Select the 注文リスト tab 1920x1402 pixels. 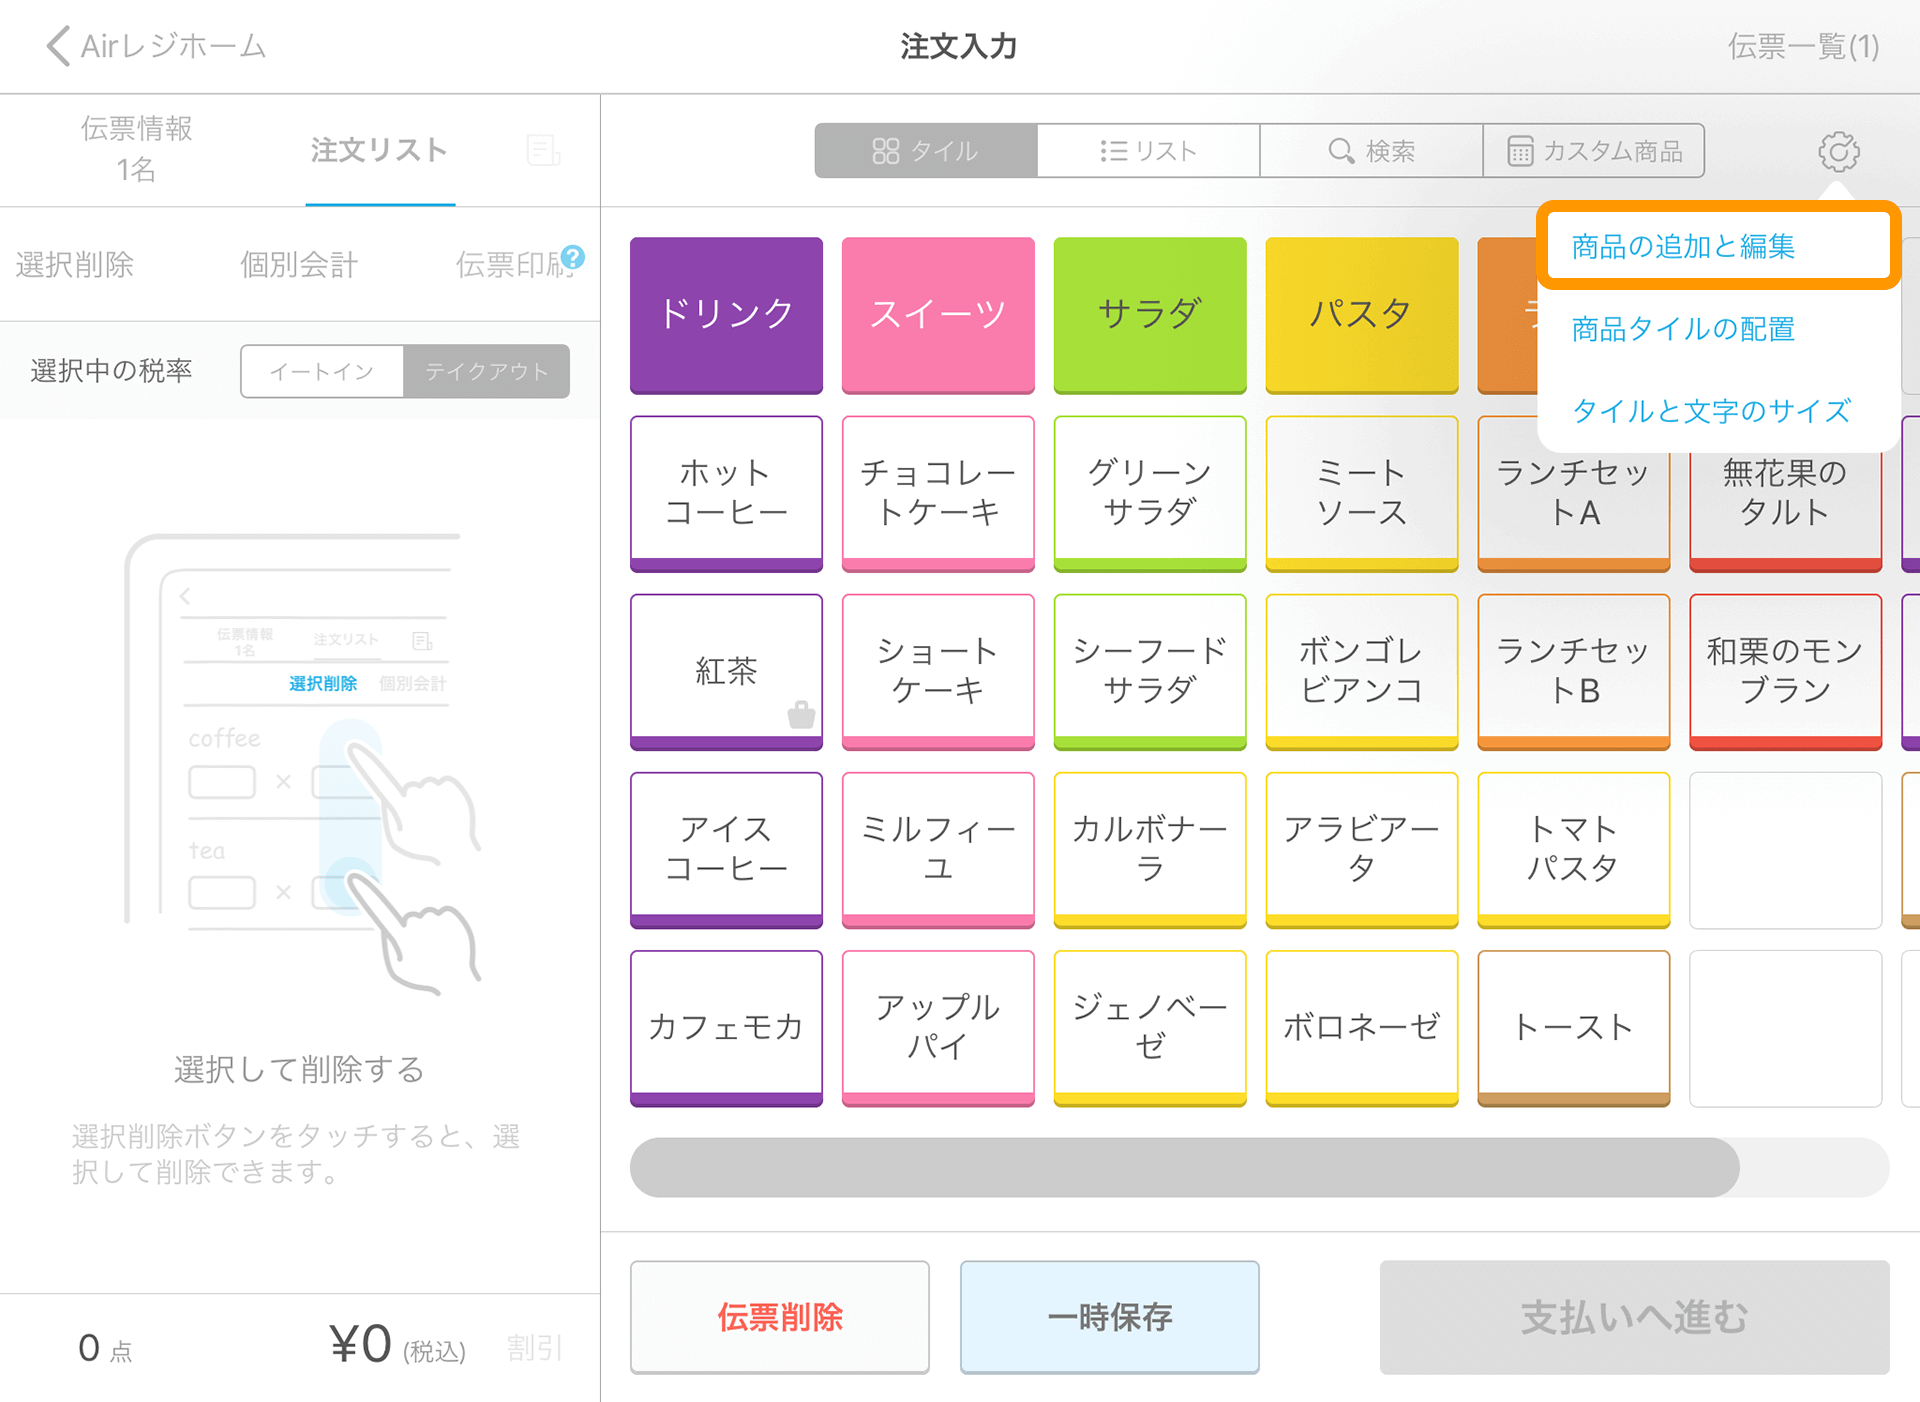(380, 150)
